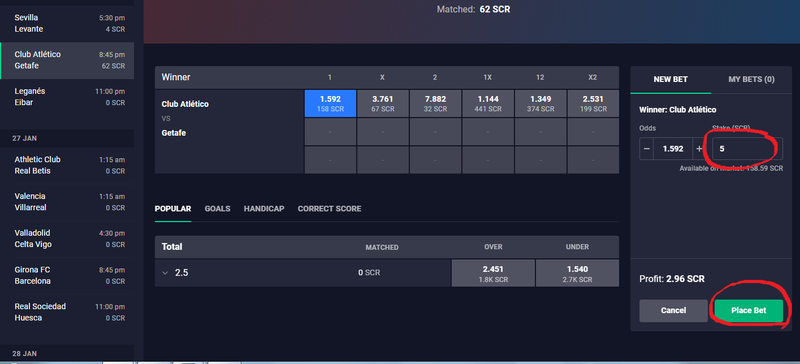This screenshot has width=800, height=364.
Task: Click the Stake input field
Action: pos(747,149)
